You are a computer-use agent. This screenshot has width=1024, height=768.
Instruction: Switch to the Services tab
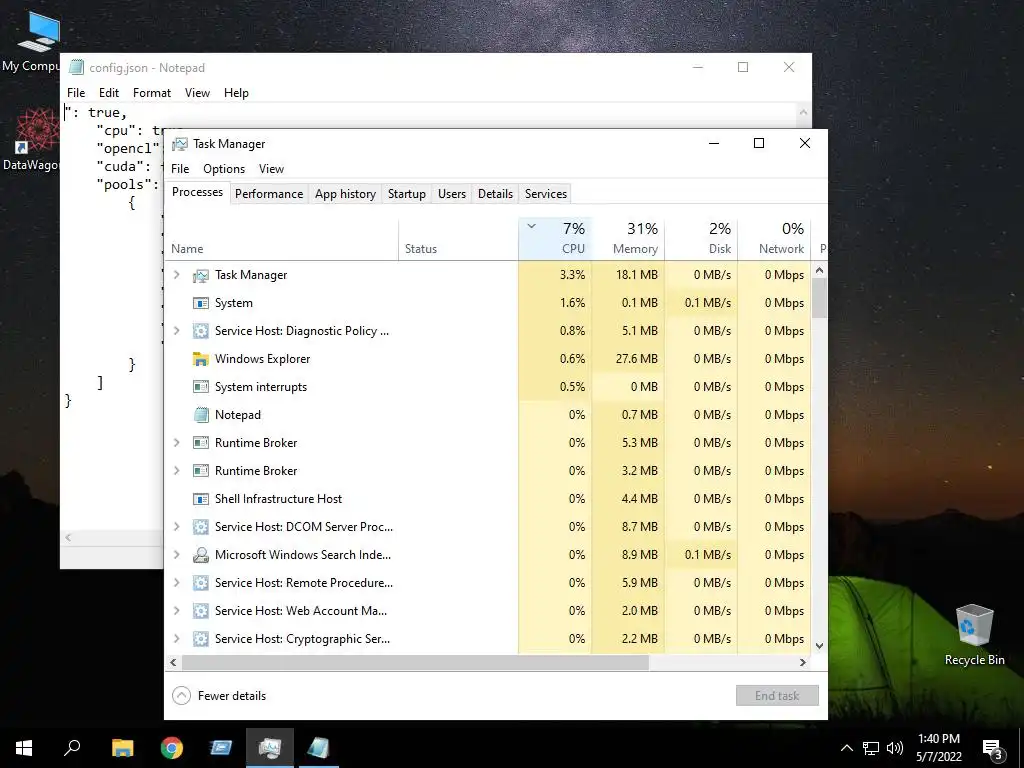coord(546,194)
